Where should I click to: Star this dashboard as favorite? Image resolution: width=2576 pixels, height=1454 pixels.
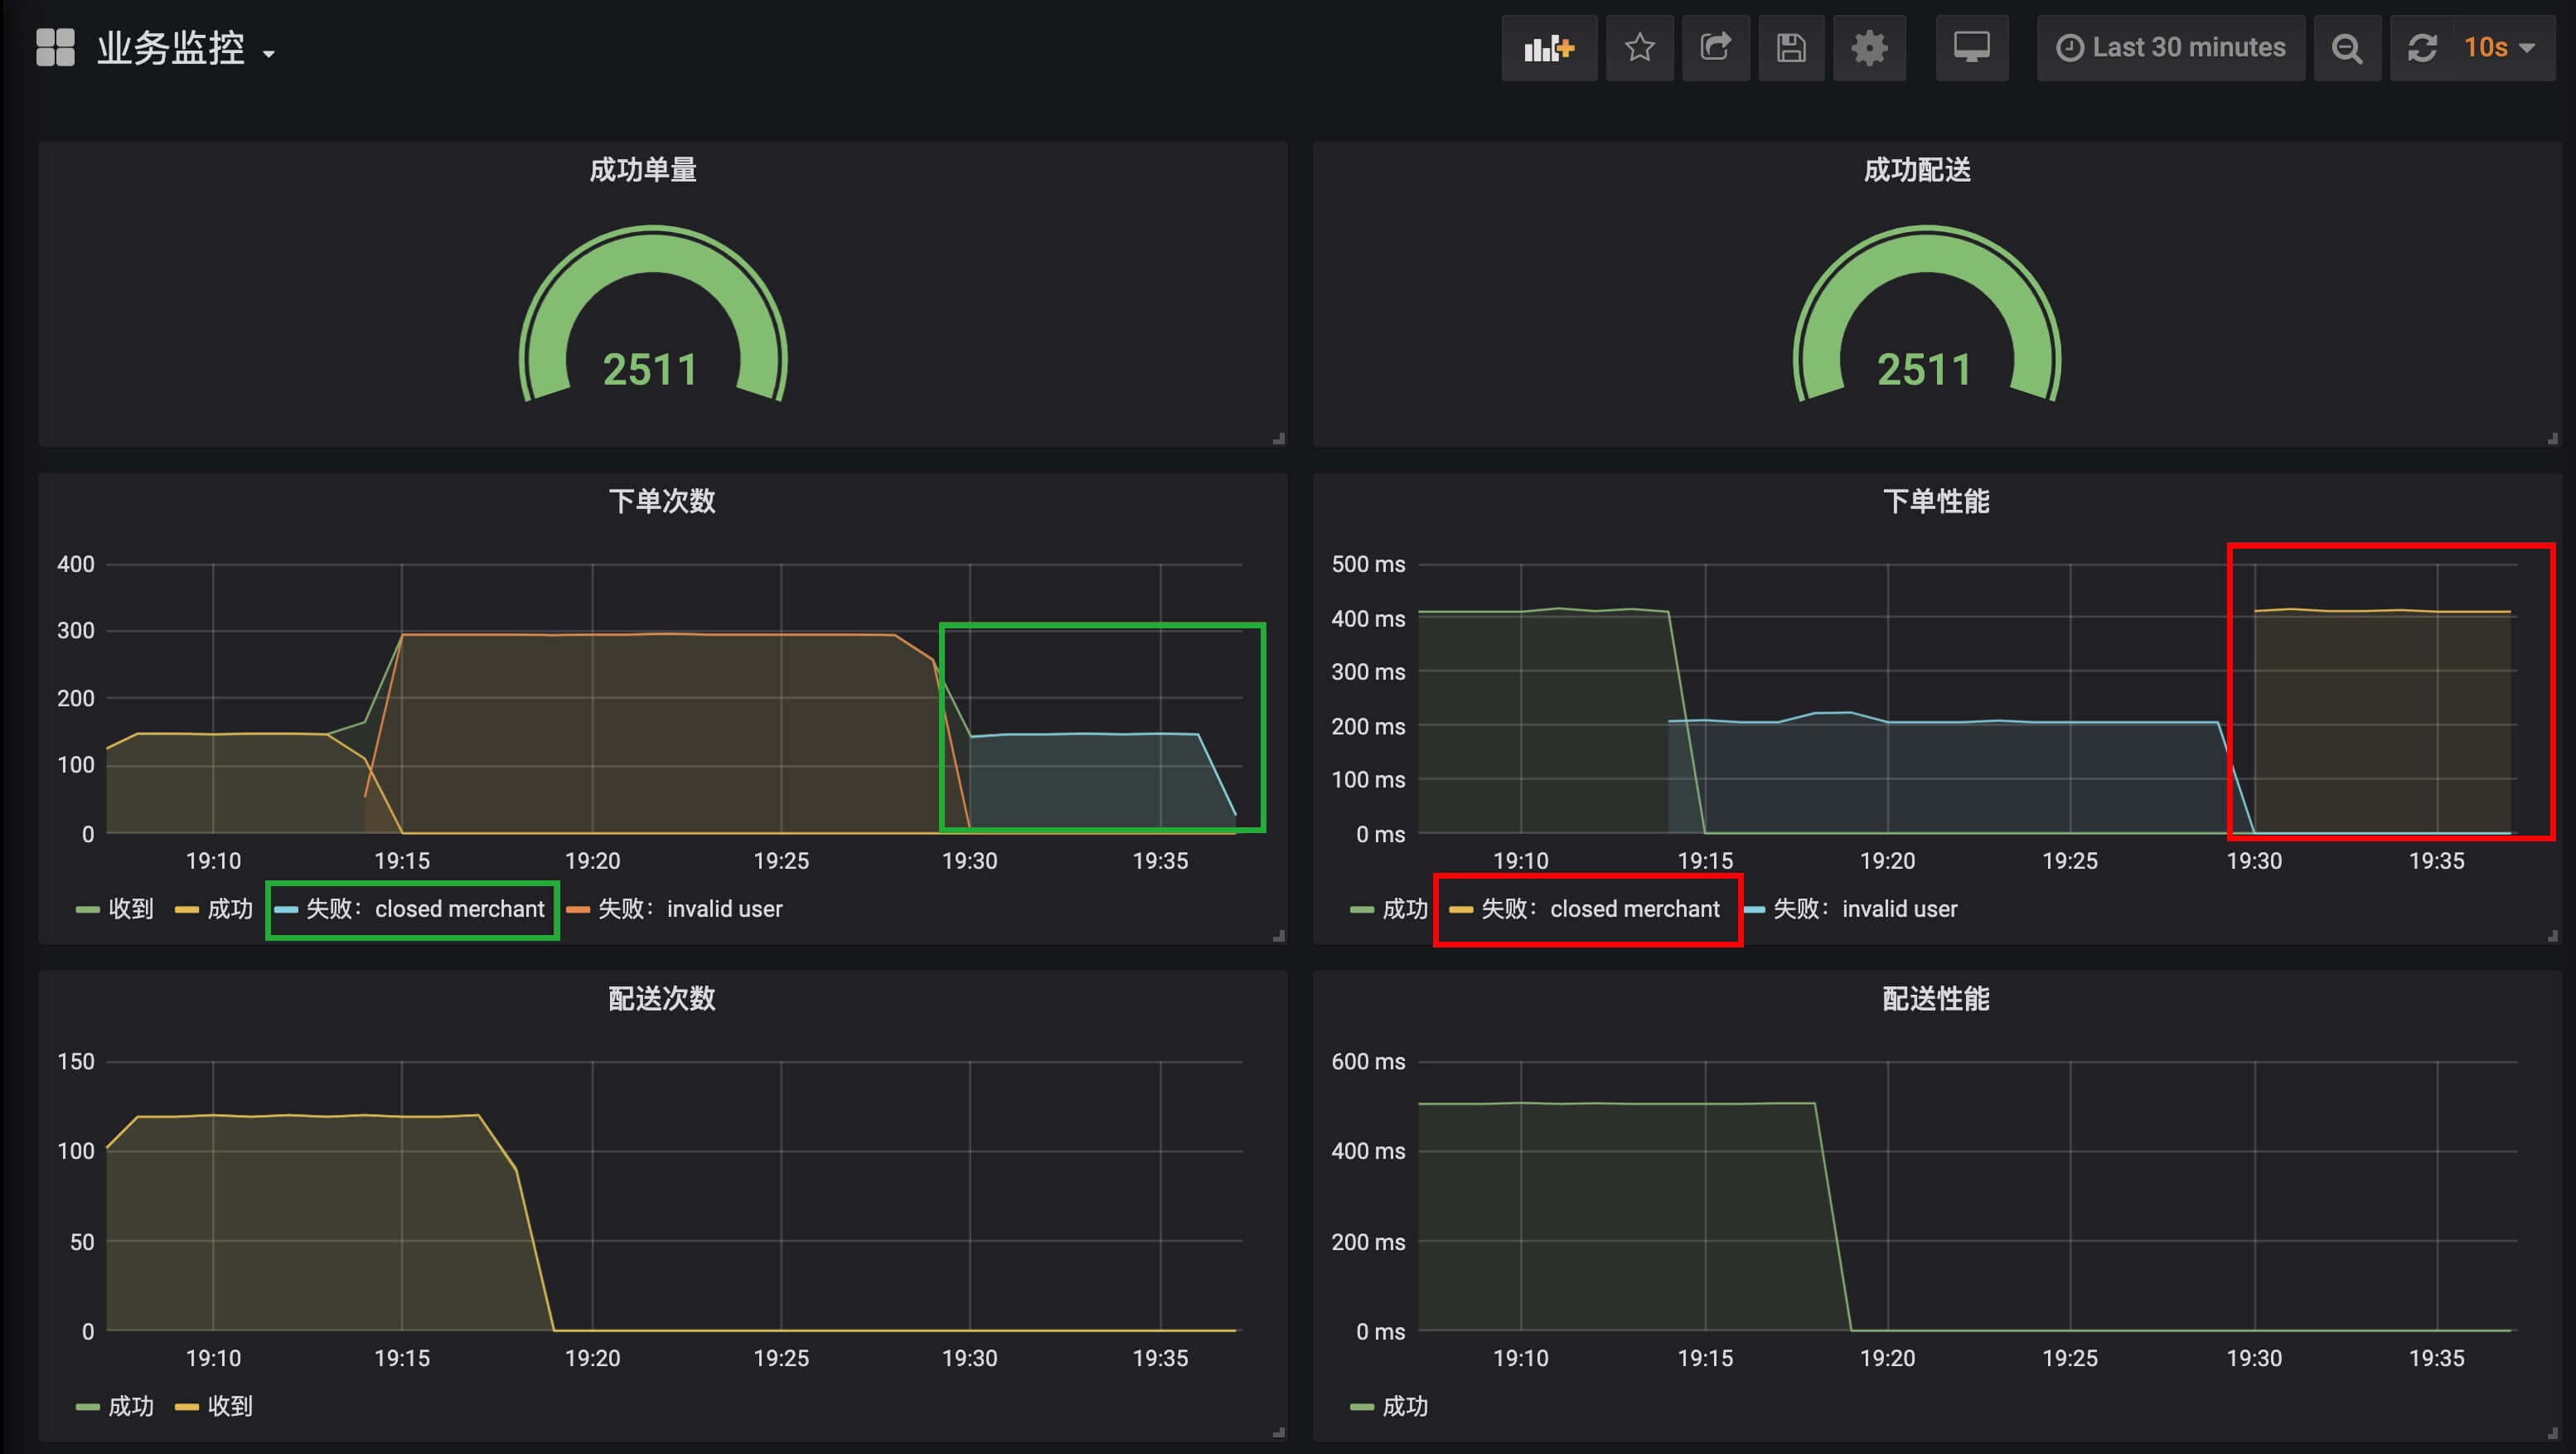click(1639, 47)
